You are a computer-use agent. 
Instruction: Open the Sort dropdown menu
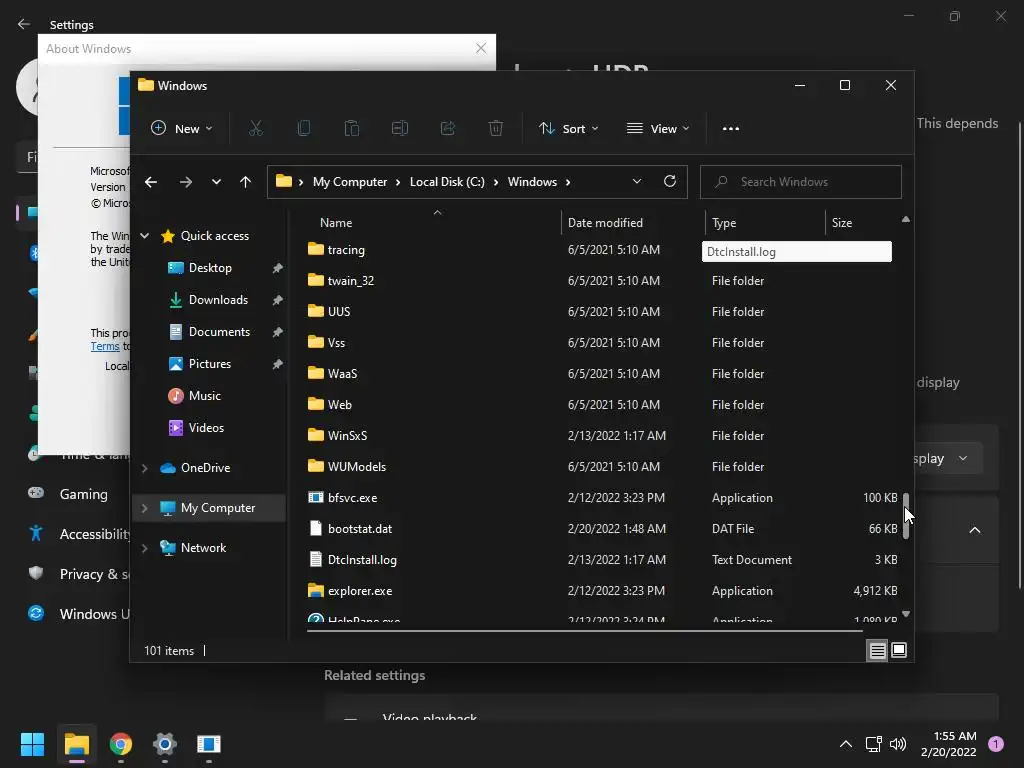click(x=569, y=129)
